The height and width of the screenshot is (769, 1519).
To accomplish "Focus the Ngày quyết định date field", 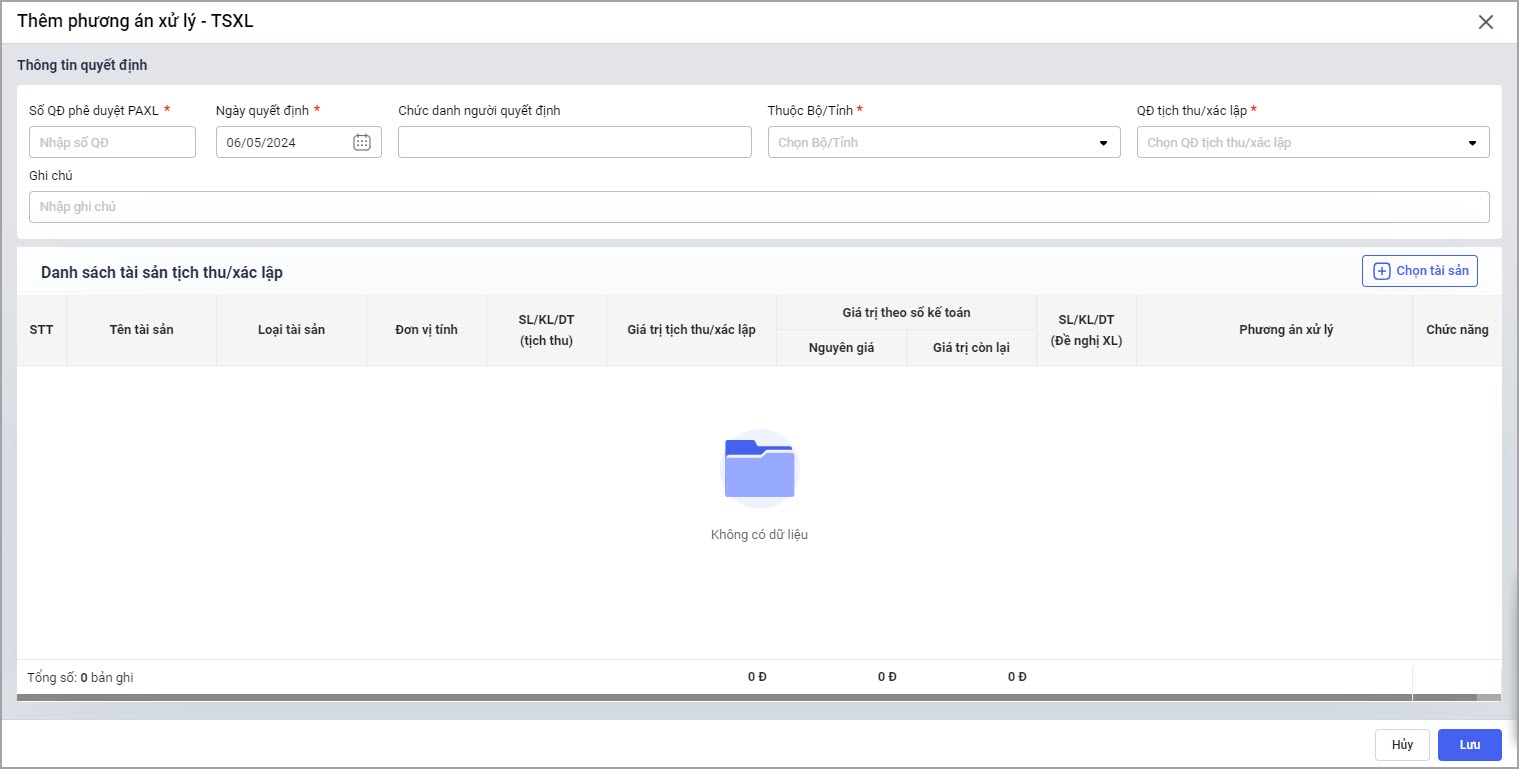I will 286,142.
